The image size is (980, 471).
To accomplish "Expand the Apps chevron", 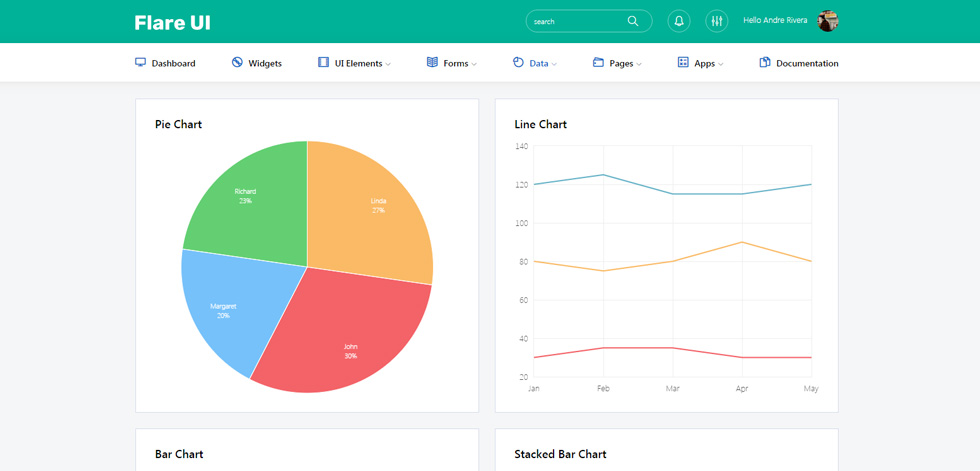I will 721,64.
